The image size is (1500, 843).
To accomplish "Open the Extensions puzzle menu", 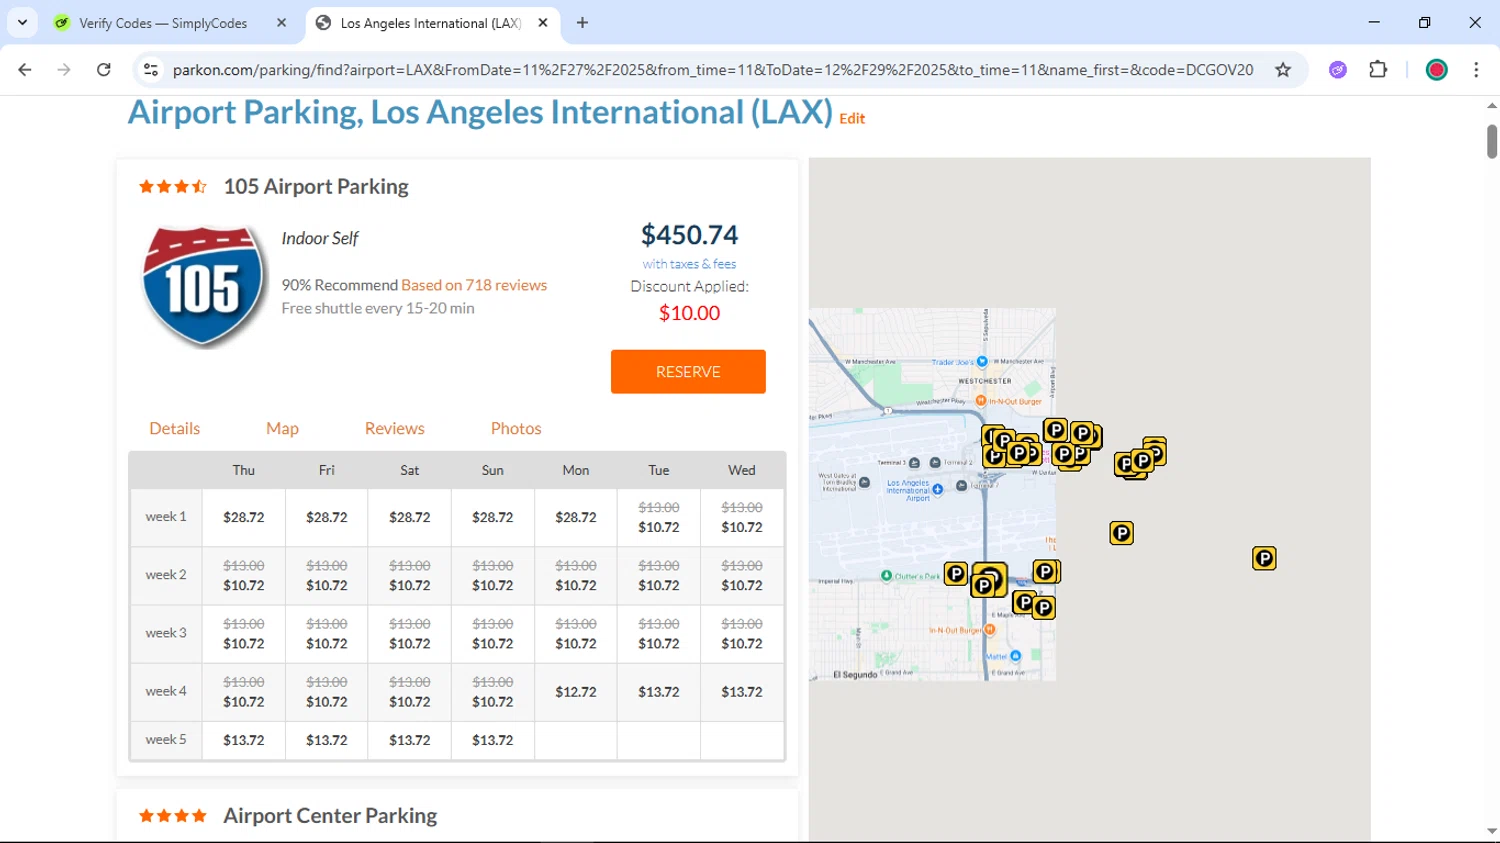I will coord(1378,70).
